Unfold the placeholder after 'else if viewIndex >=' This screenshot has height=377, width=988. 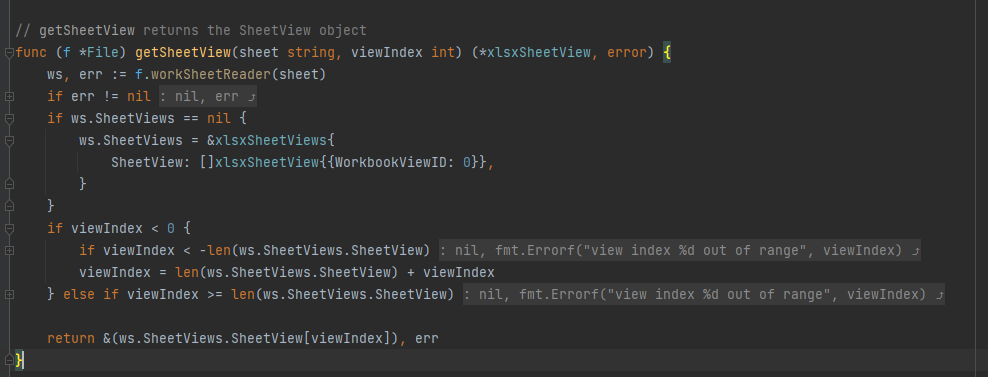pyautogui.click(x=704, y=294)
